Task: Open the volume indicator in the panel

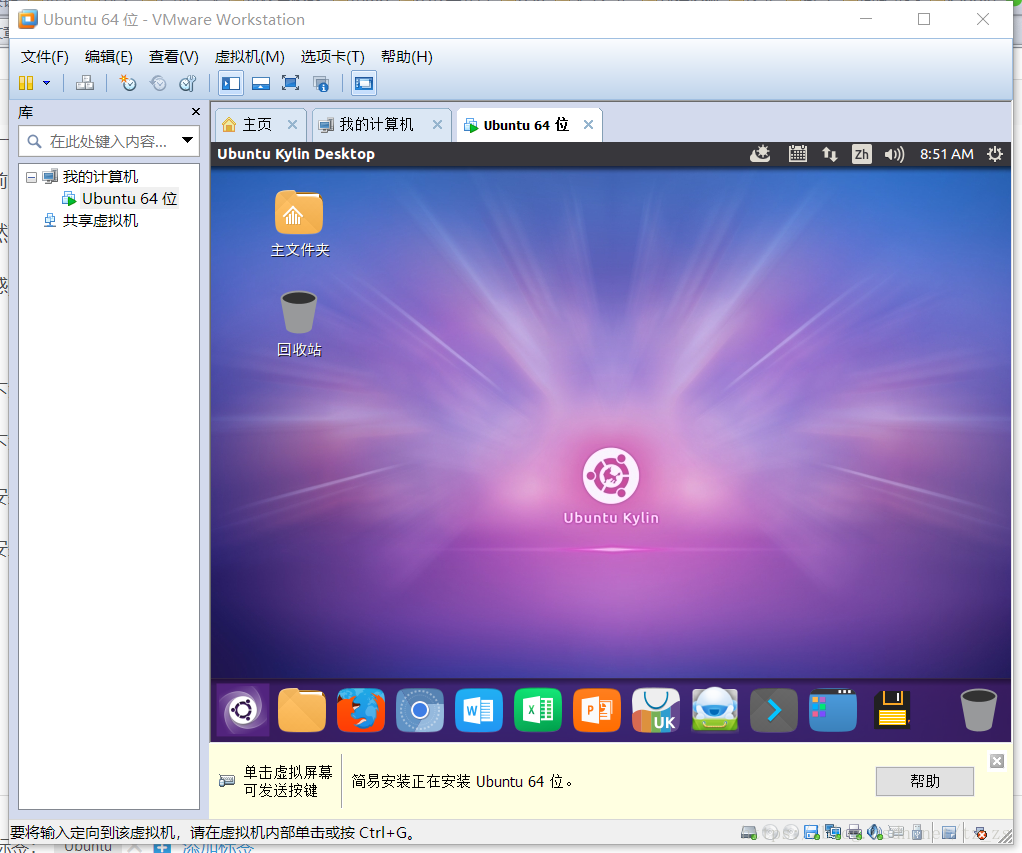Action: coord(894,154)
